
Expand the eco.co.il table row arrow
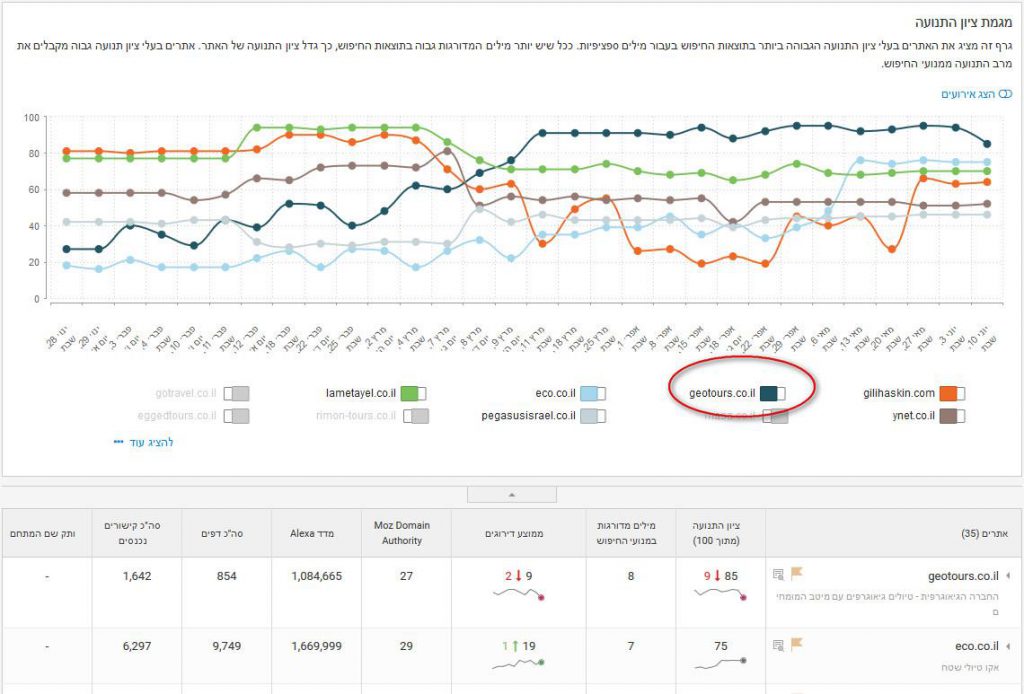(1008, 646)
